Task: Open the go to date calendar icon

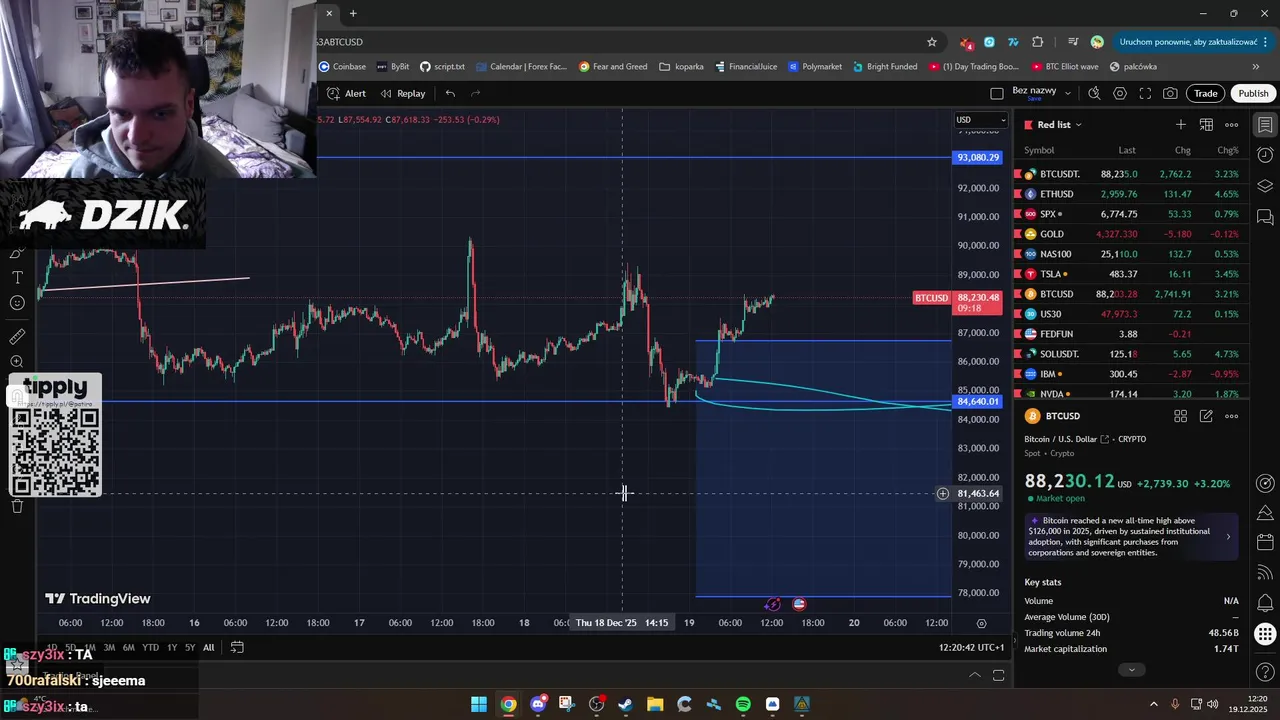Action: [237, 647]
